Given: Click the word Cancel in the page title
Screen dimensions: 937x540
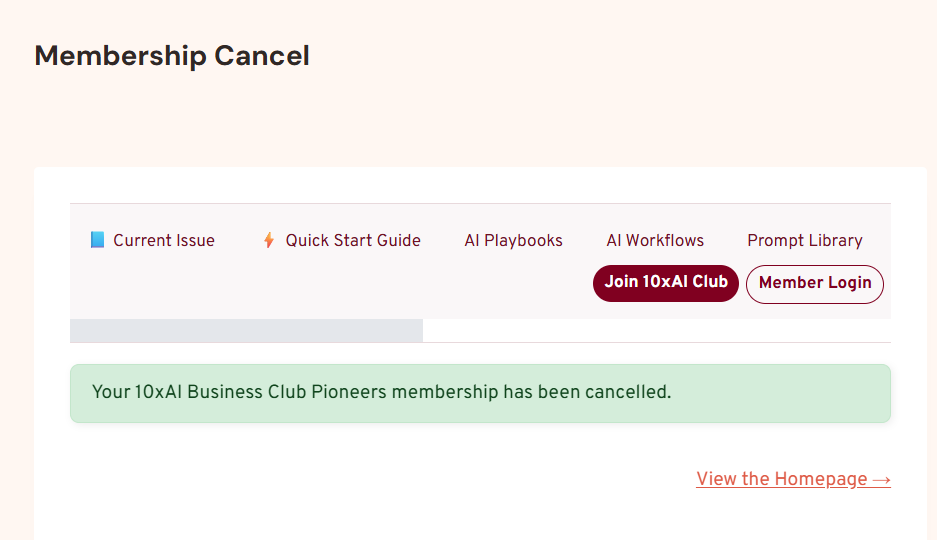Looking at the screenshot, I should point(262,56).
